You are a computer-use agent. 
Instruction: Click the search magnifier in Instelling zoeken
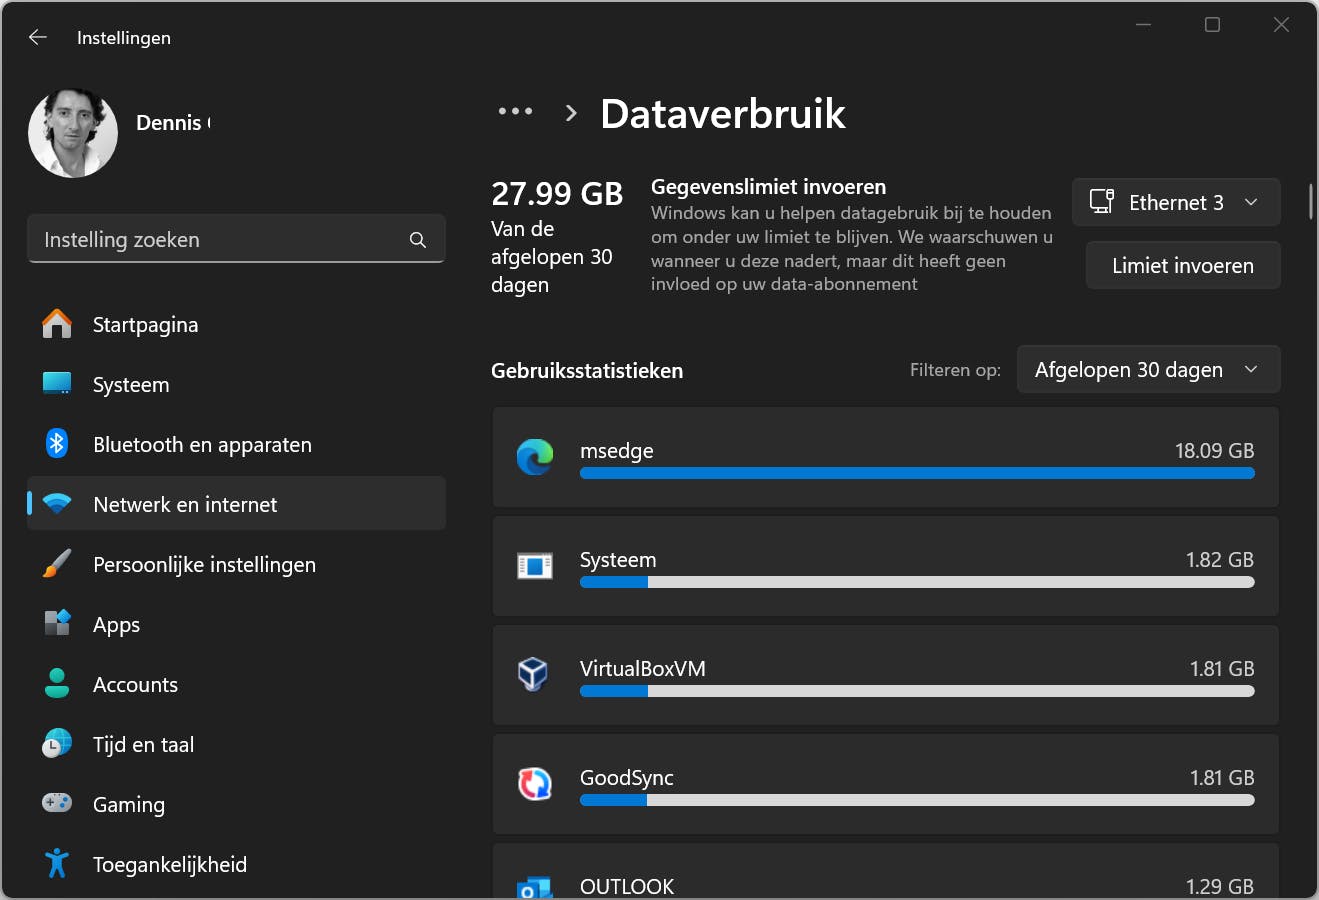point(417,239)
